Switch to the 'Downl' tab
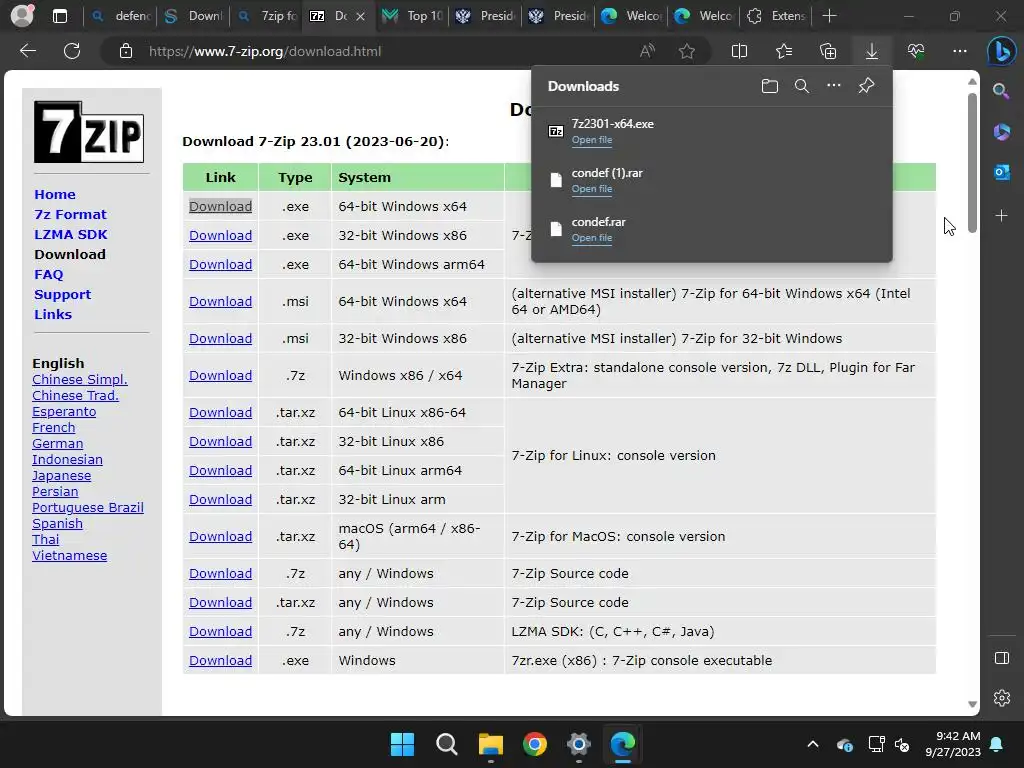Image resolution: width=1024 pixels, height=768 pixels. 193,16
